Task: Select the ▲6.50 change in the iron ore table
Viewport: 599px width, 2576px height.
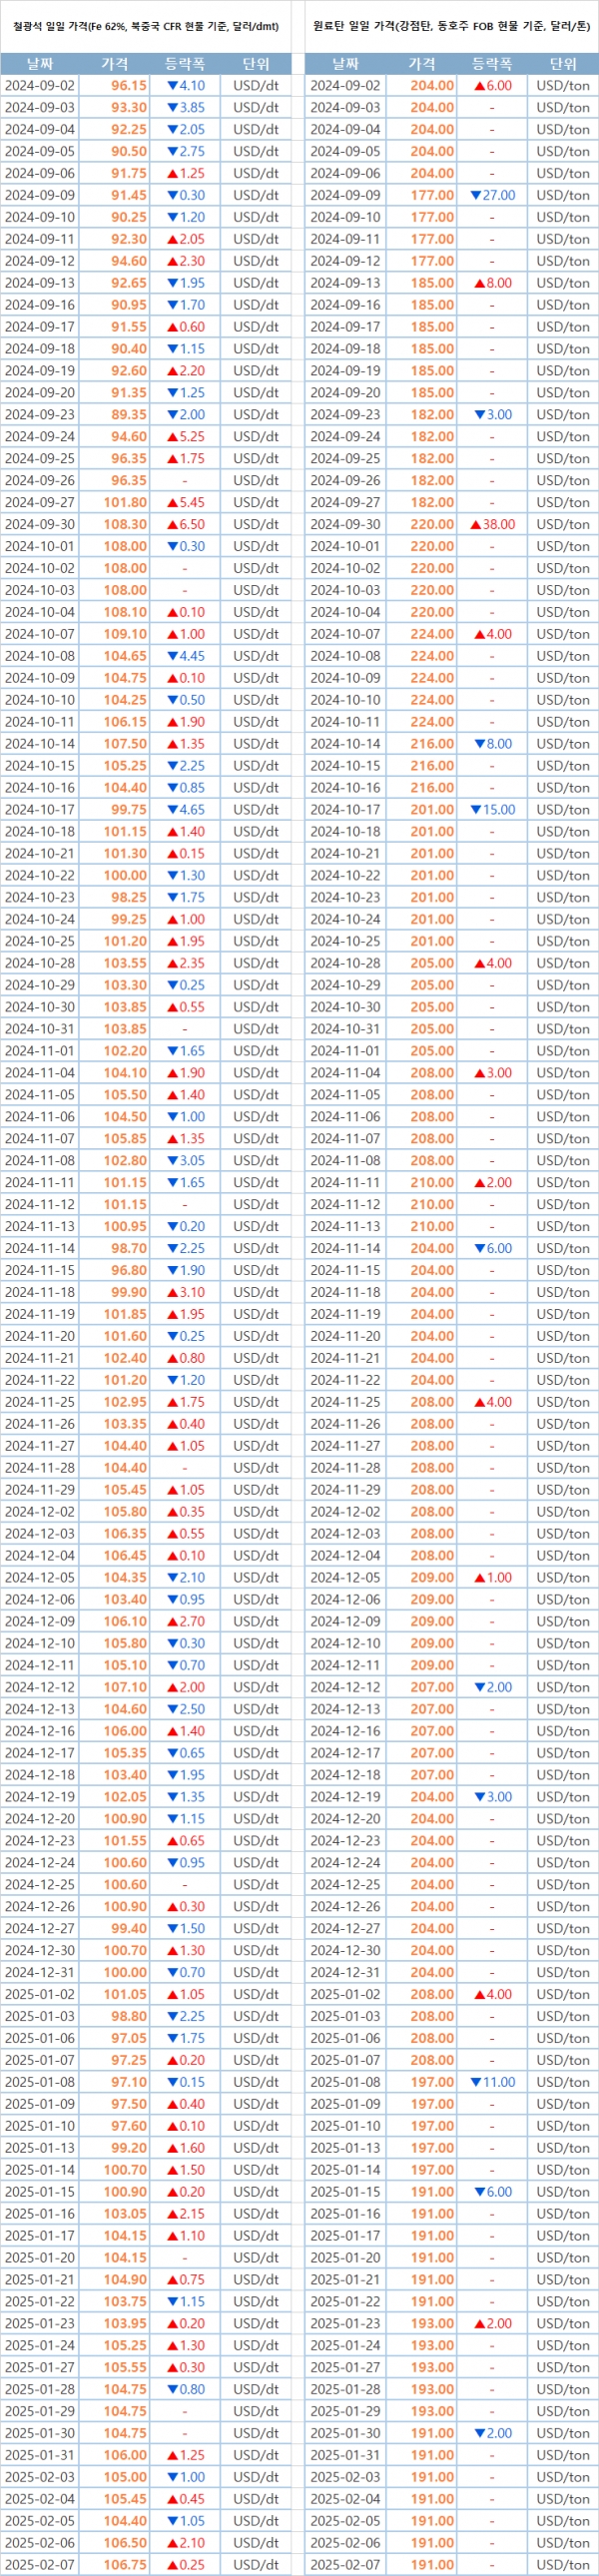Action: coord(185,525)
